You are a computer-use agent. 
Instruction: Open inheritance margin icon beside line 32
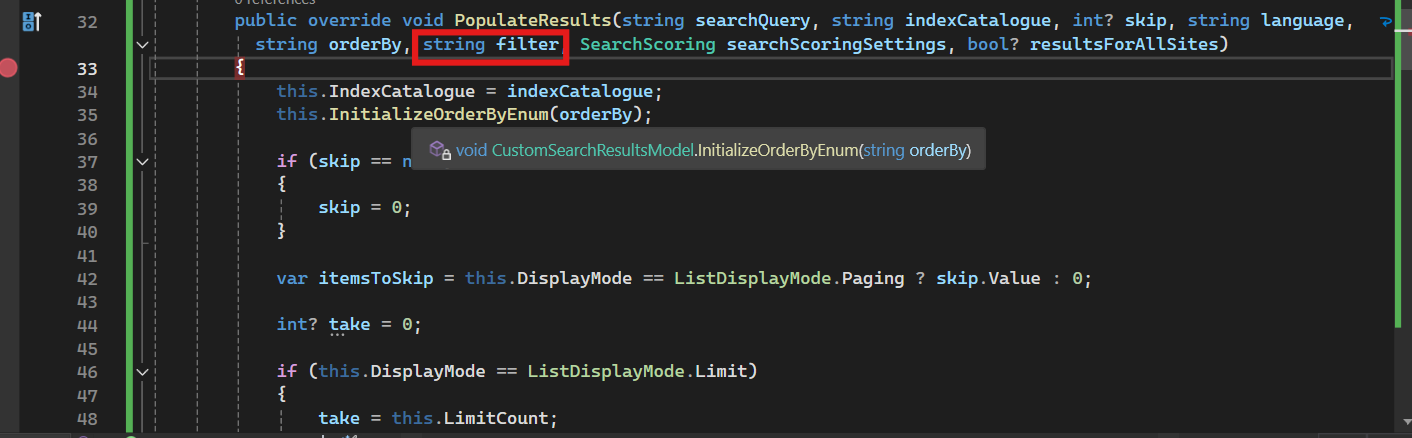coord(31,20)
